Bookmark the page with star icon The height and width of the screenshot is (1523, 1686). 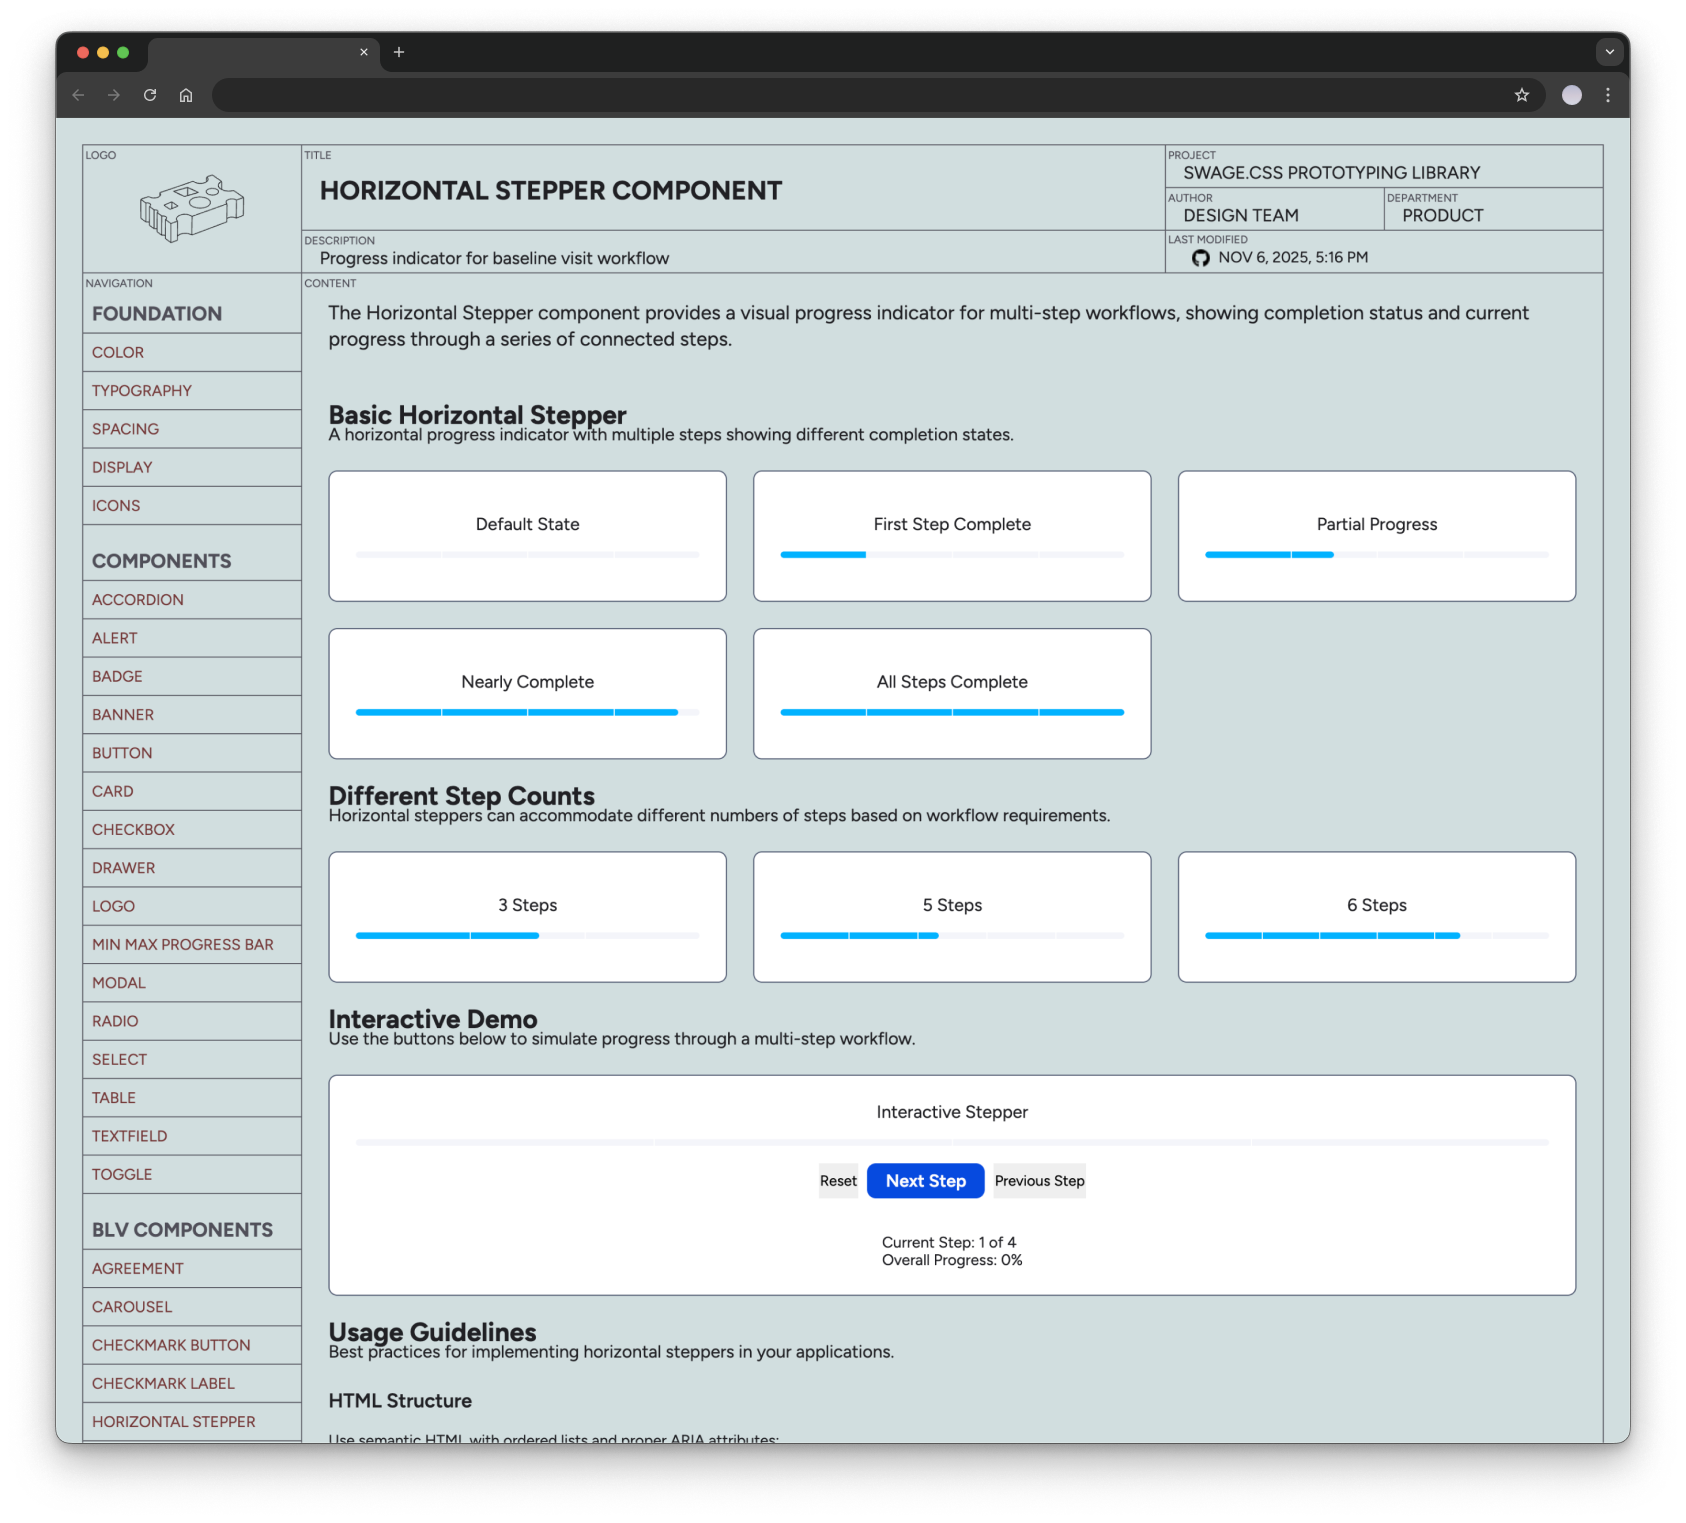point(1521,95)
